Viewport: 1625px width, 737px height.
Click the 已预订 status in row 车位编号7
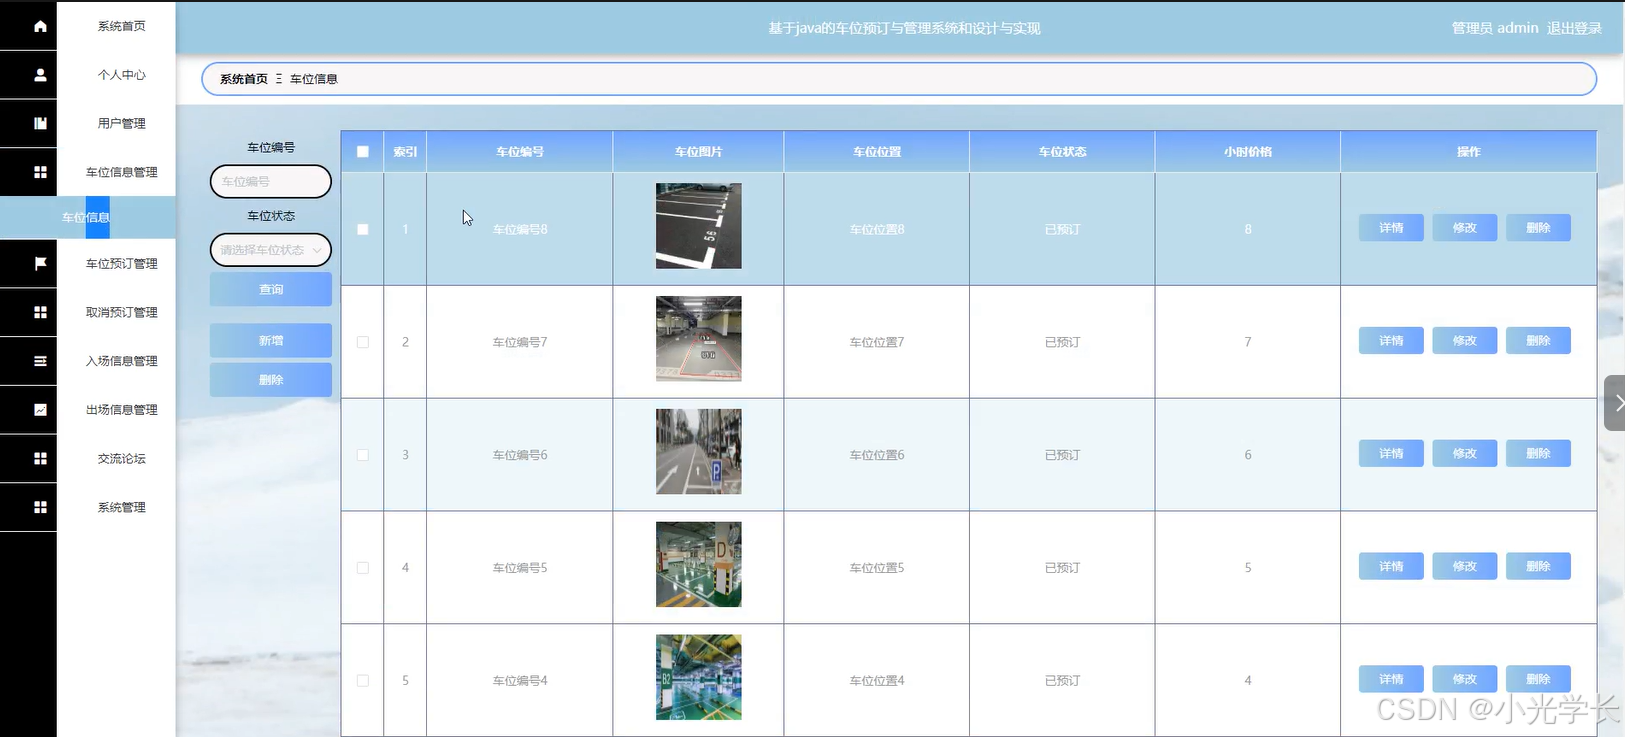point(1062,342)
